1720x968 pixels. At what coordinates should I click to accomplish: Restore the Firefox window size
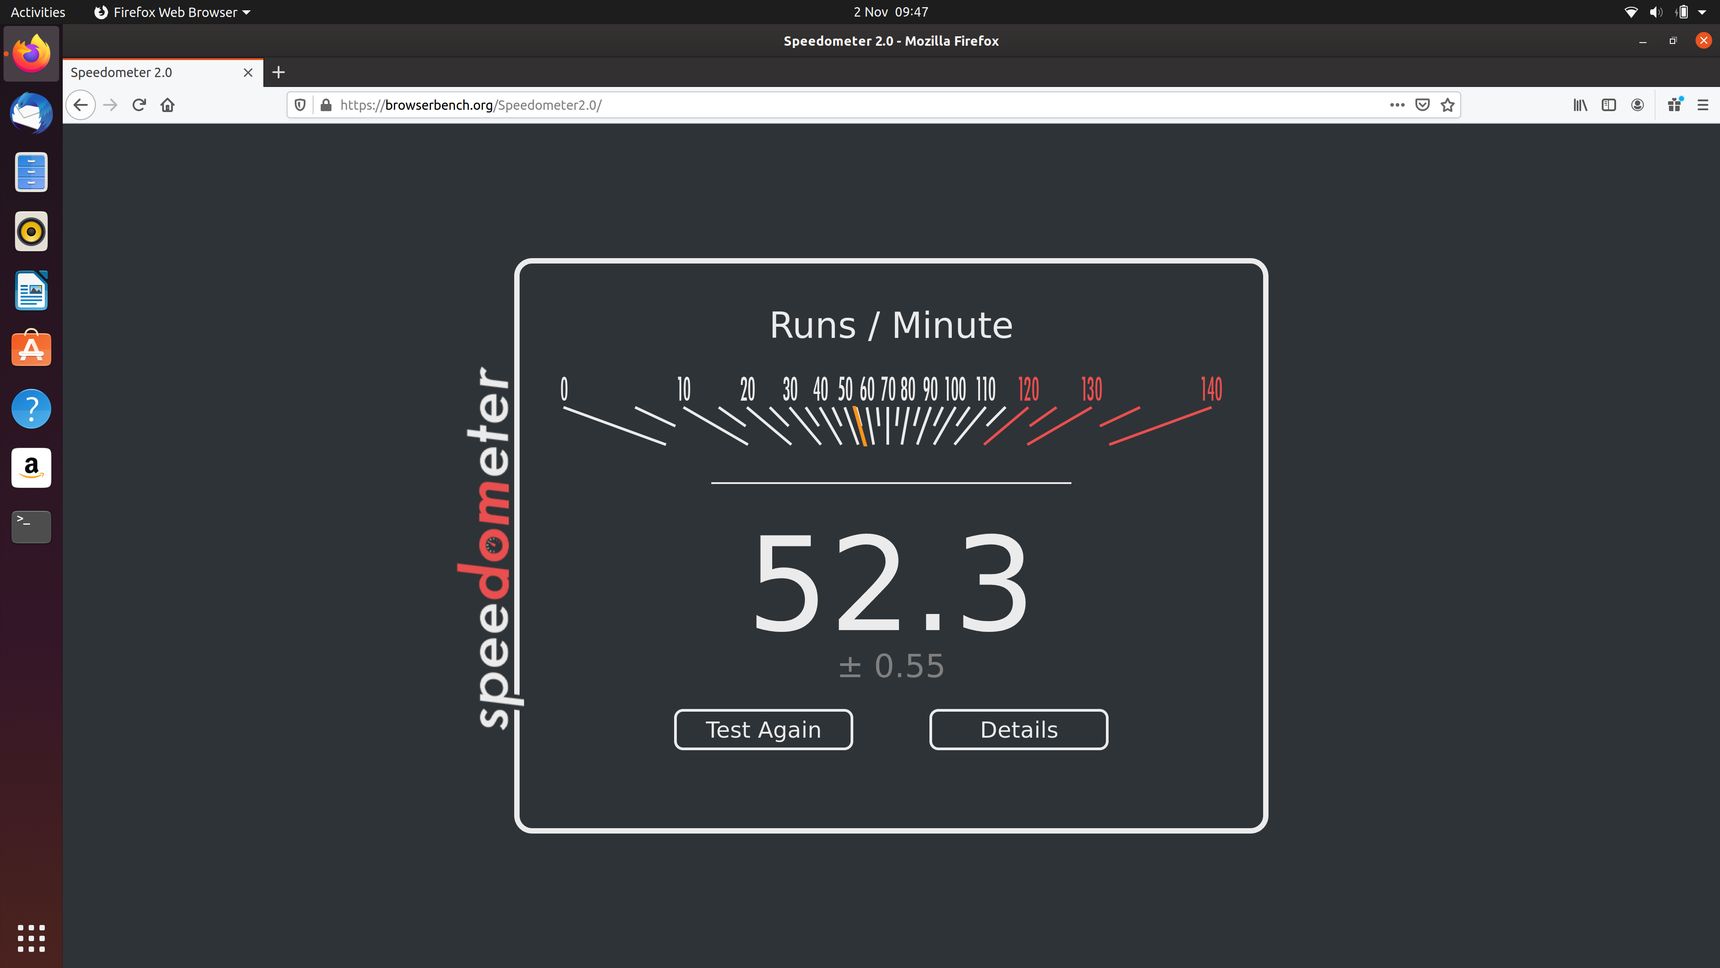click(1673, 41)
